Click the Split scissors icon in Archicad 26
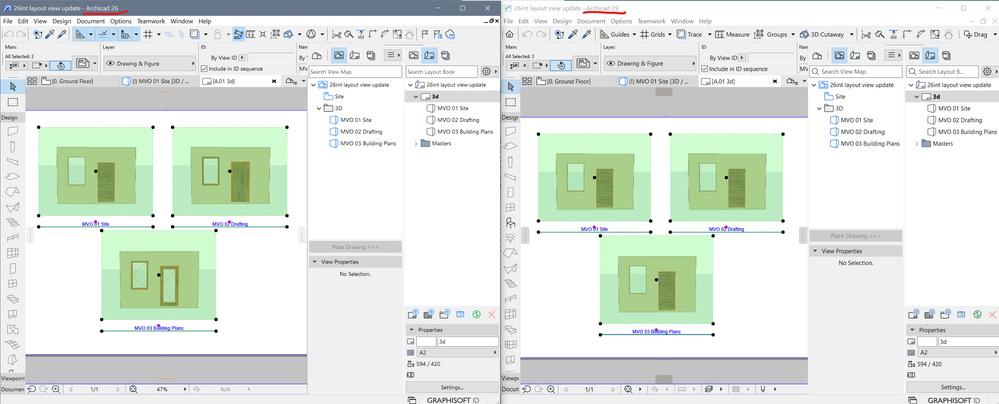 coord(336,34)
